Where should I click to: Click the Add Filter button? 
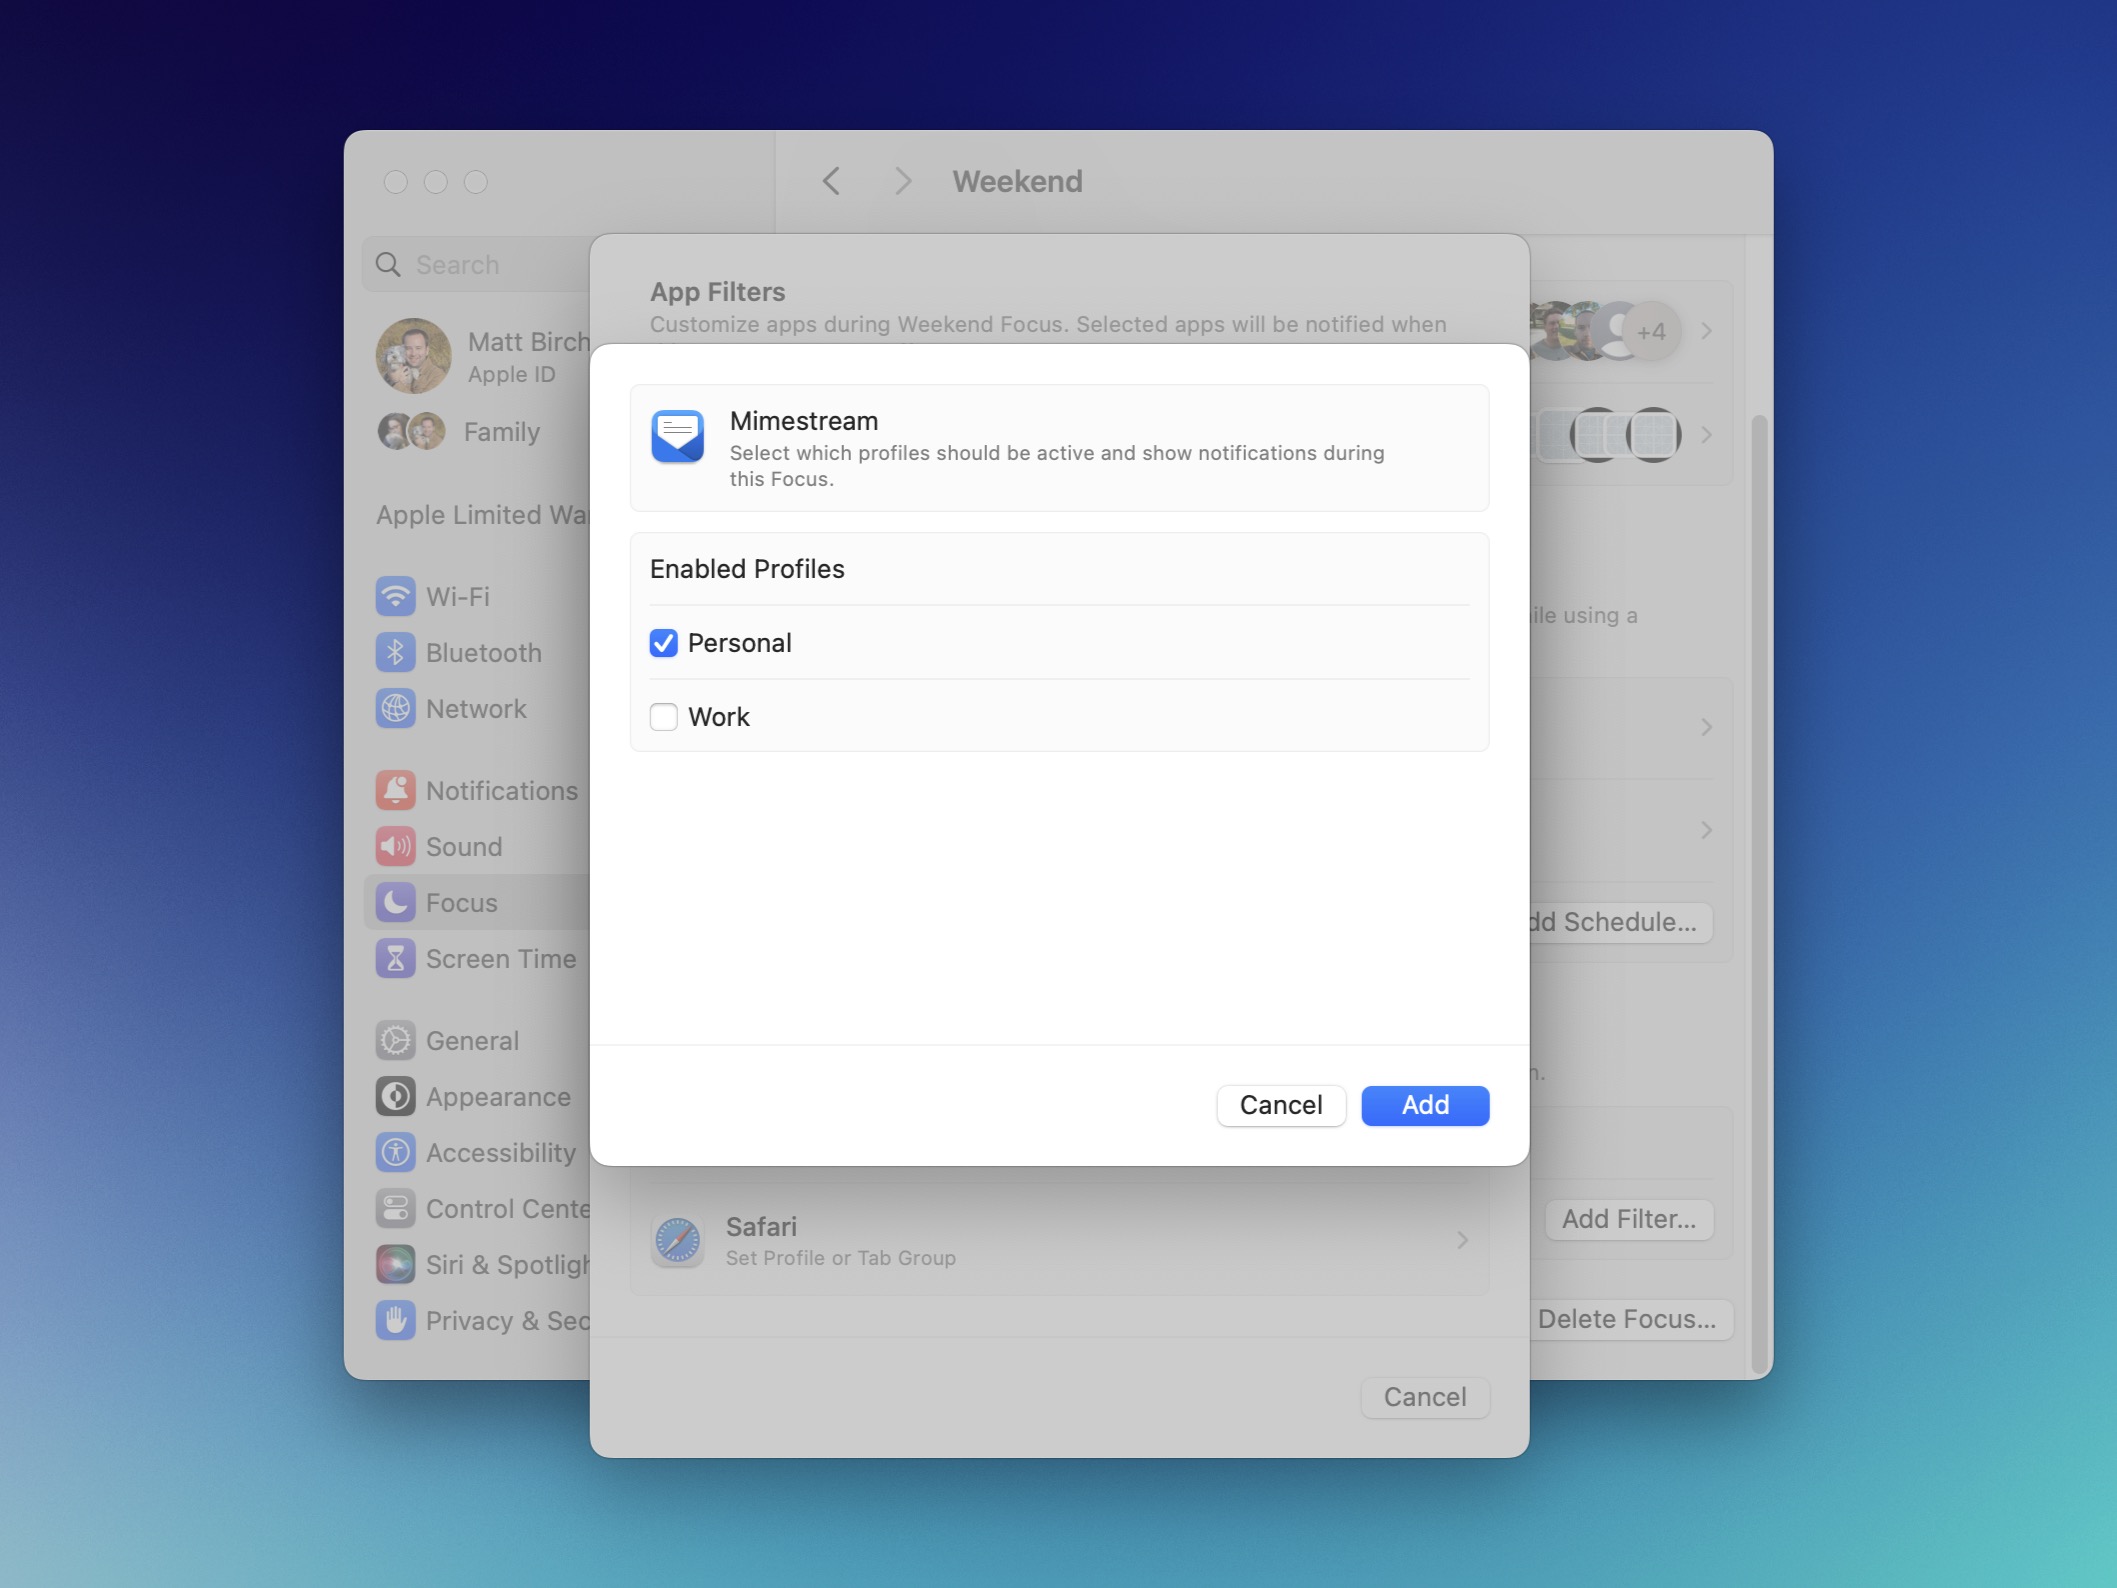tap(1629, 1219)
